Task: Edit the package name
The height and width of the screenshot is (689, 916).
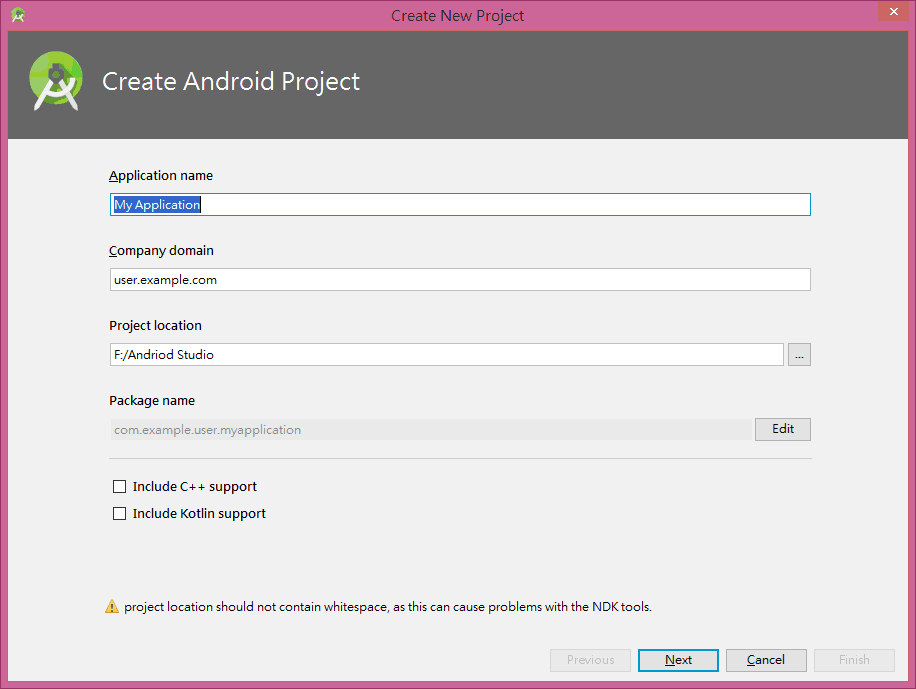Action: pyautogui.click(x=782, y=429)
